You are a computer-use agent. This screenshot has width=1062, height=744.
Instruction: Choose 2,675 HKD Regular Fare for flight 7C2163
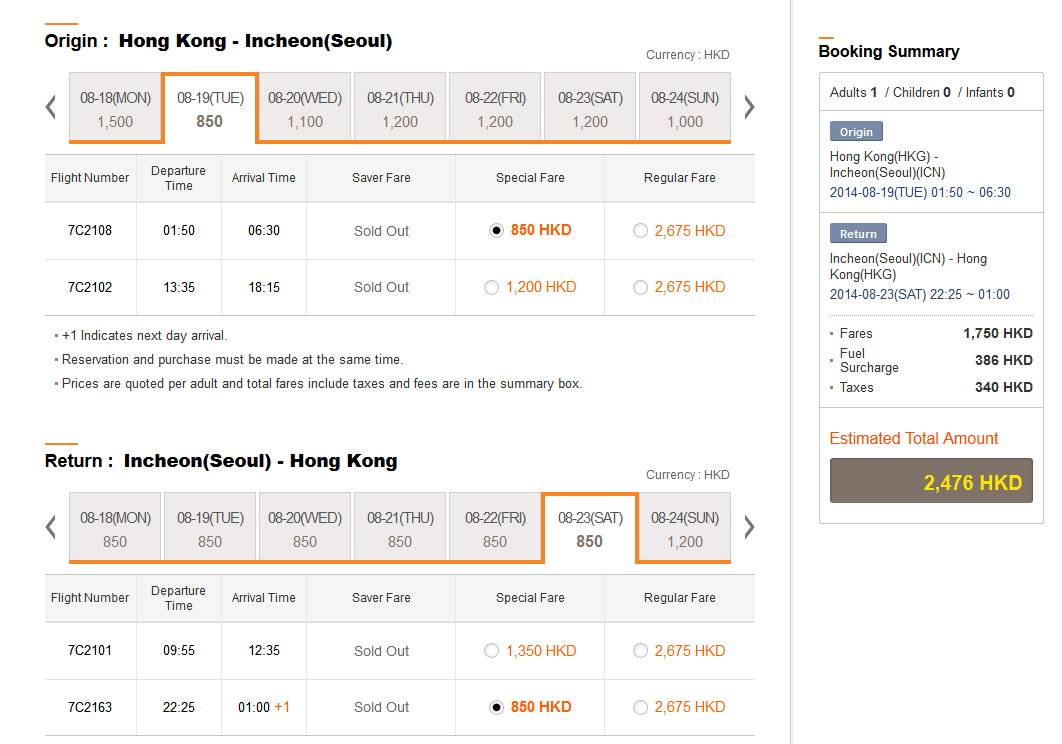click(x=640, y=708)
